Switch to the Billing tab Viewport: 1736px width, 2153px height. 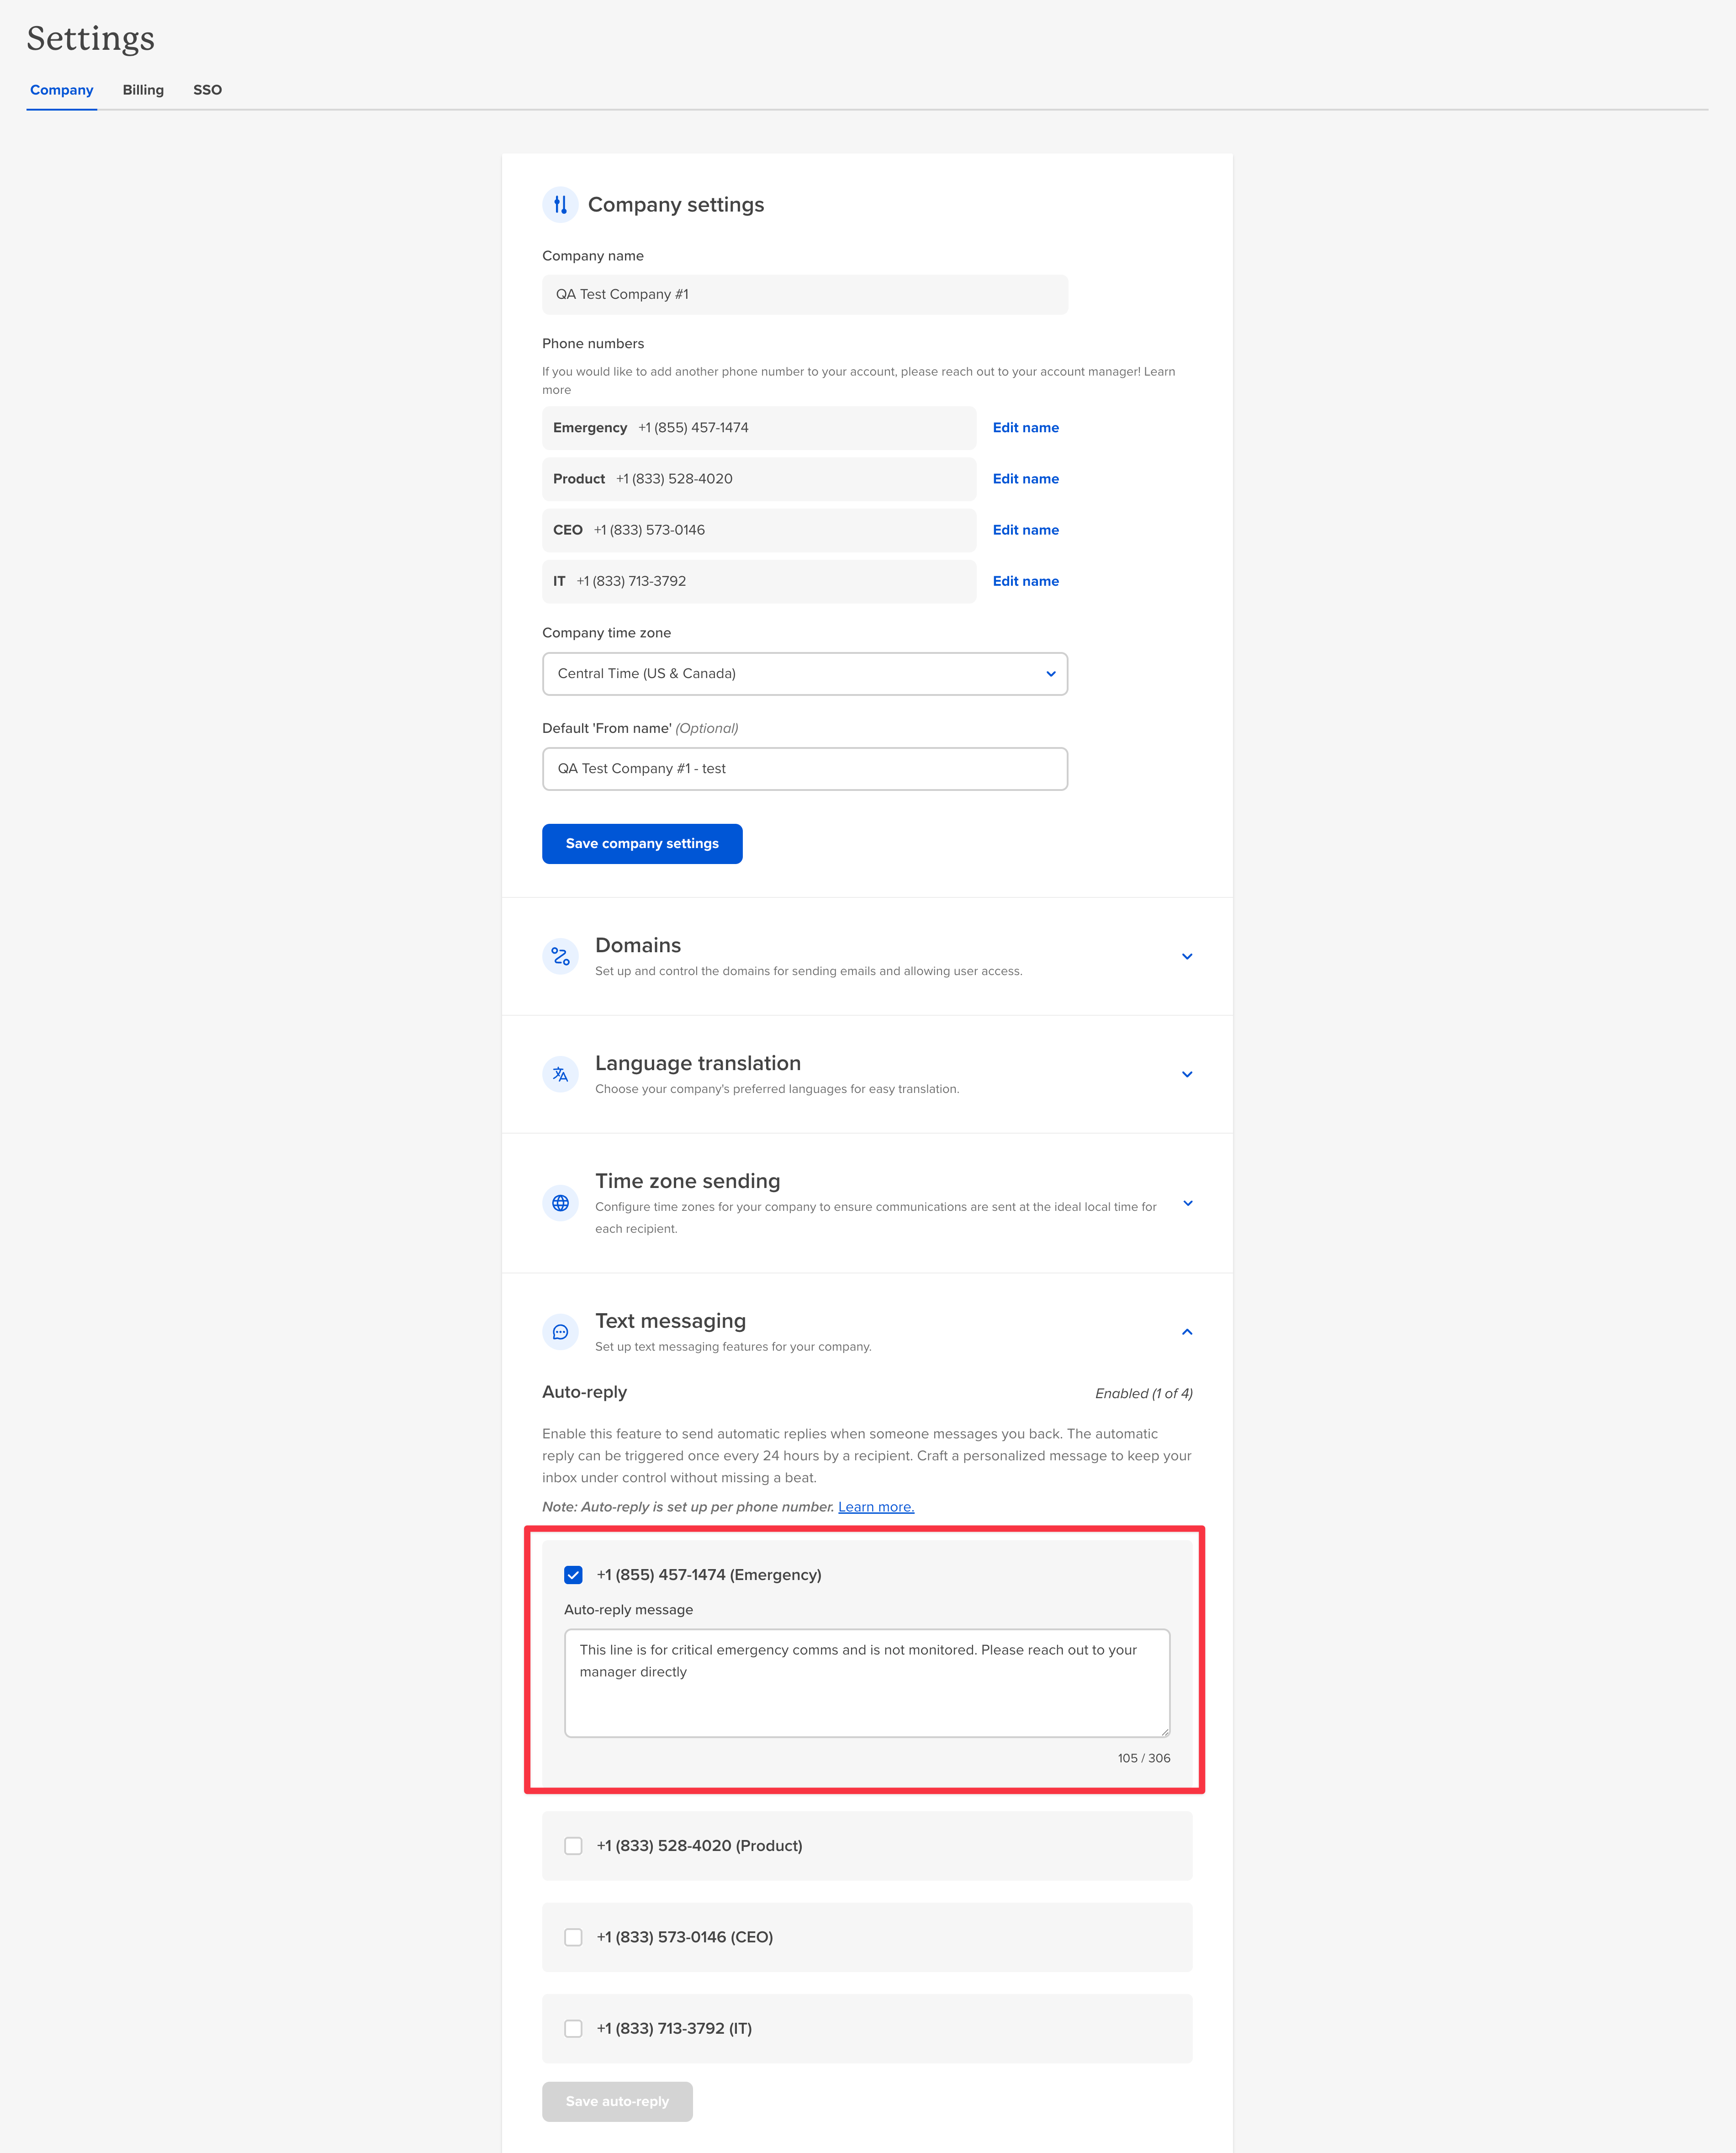coord(143,90)
